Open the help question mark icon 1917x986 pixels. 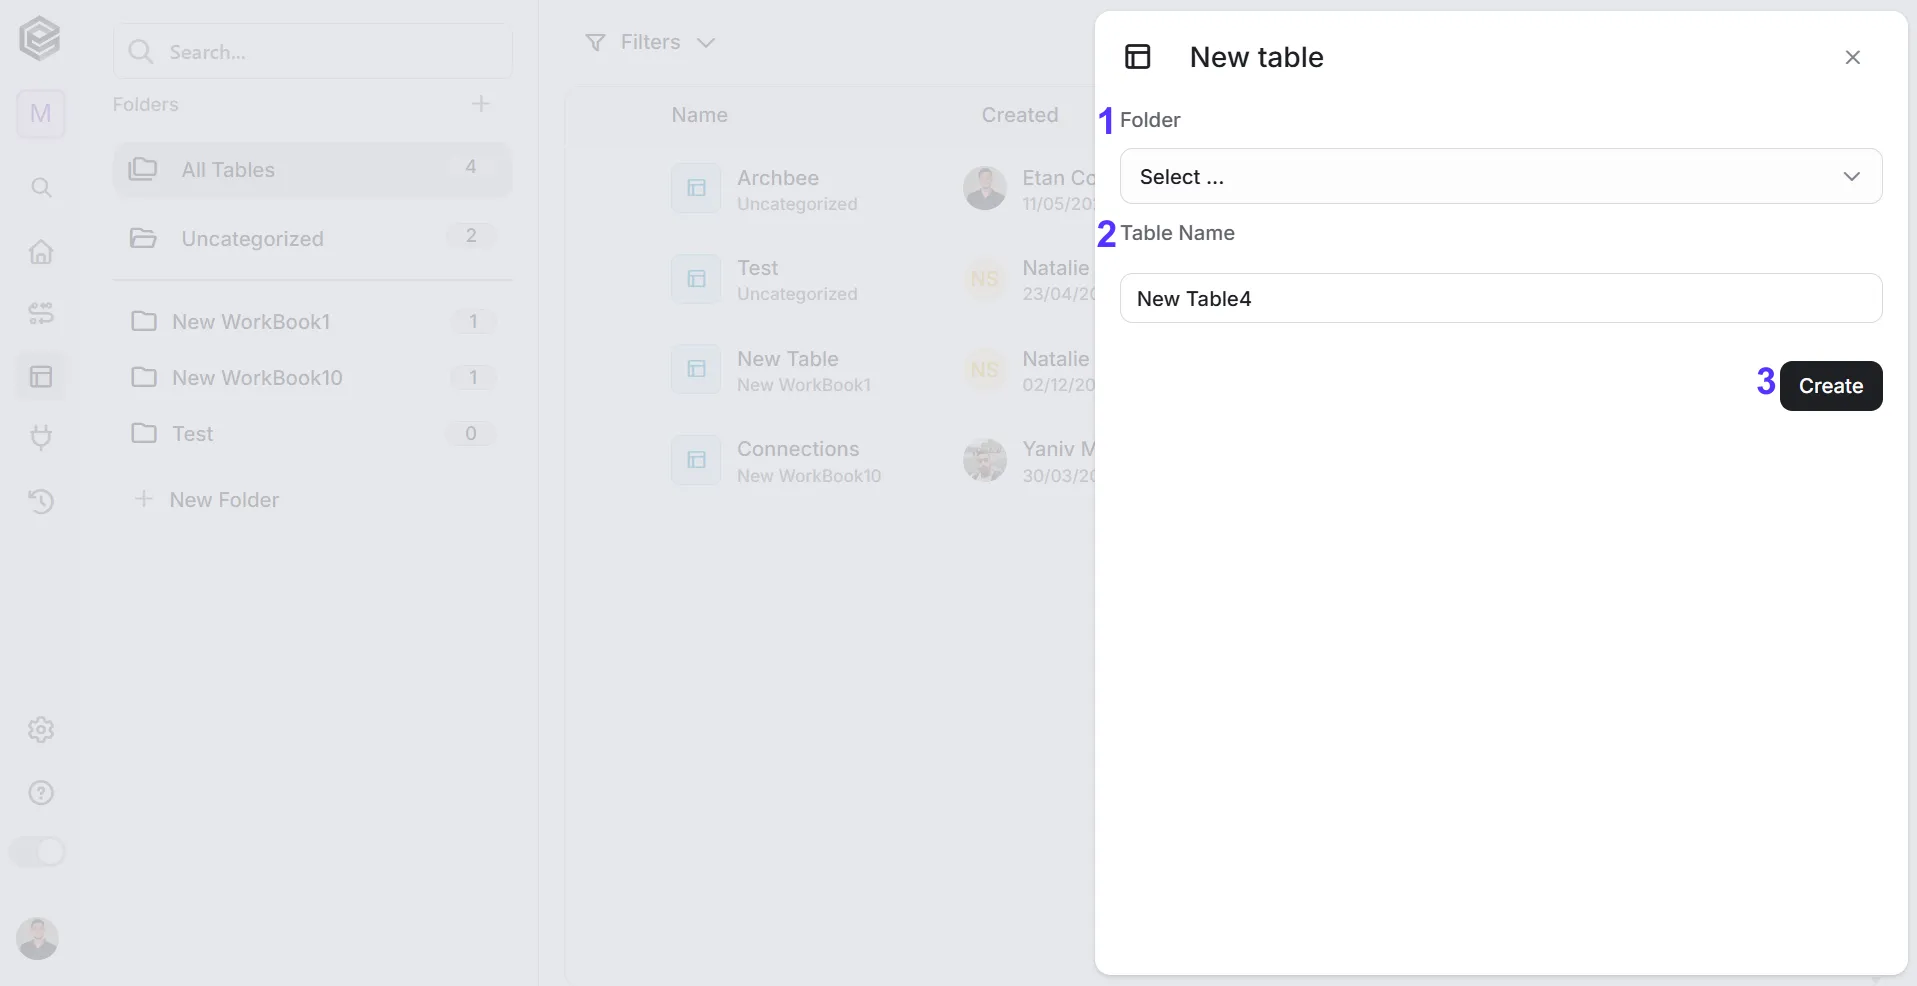pos(41,793)
